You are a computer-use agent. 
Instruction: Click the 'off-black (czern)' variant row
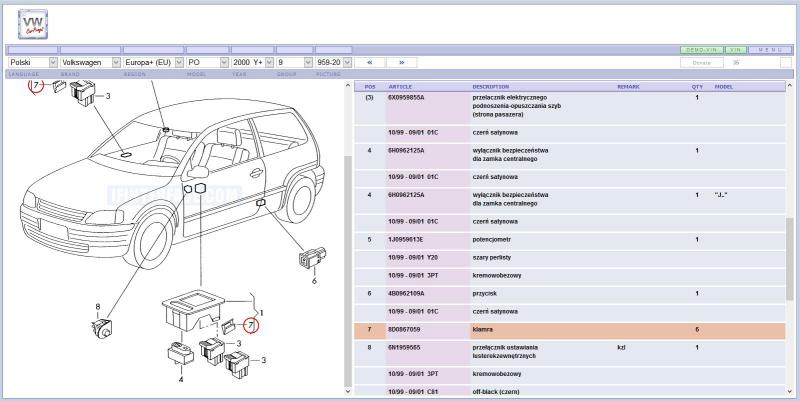(570, 391)
